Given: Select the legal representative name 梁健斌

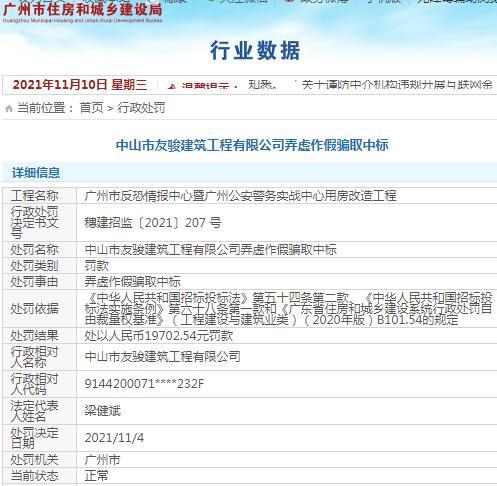Looking at the screenshot, I should click(103, 411).
